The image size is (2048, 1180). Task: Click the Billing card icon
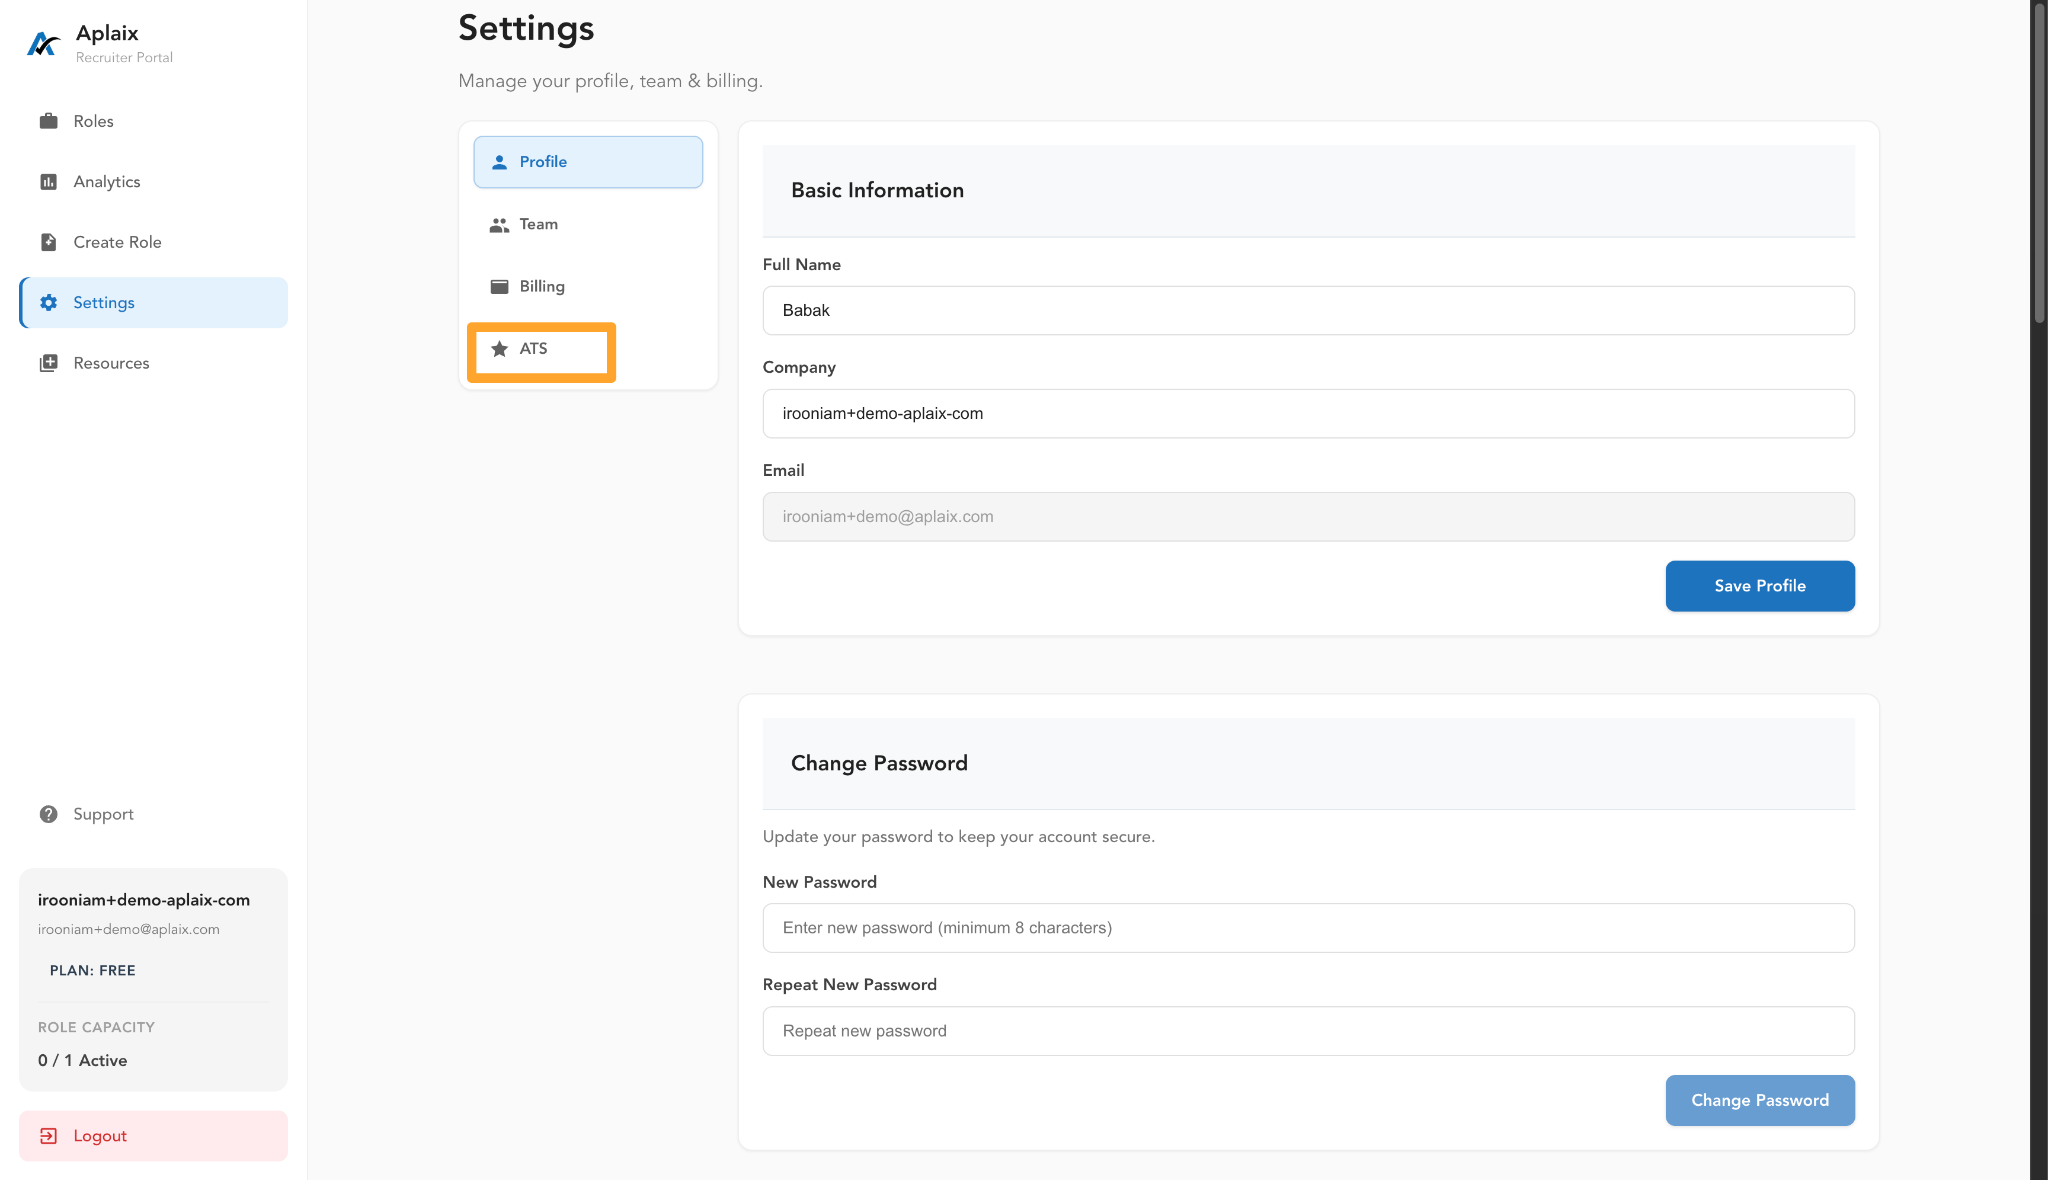[499, 287]
